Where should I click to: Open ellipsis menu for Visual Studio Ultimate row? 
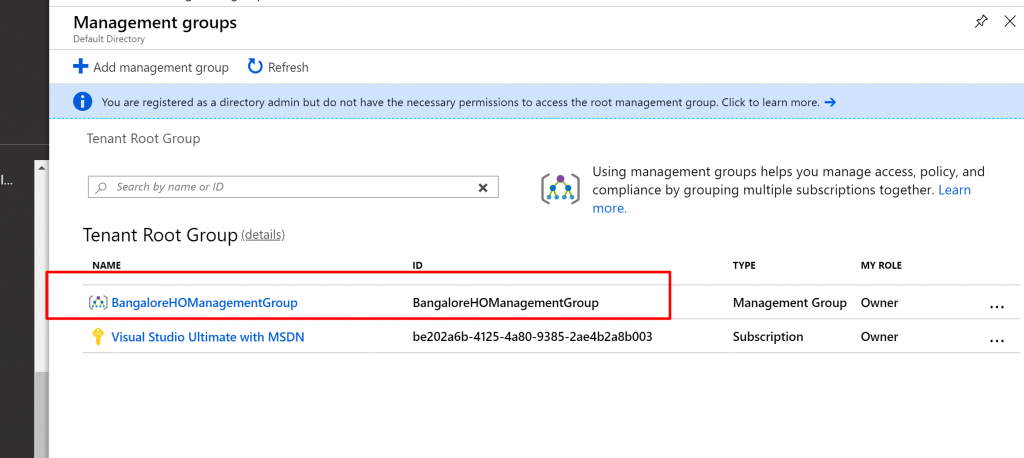pyautogui.click(x=996, y=339)
